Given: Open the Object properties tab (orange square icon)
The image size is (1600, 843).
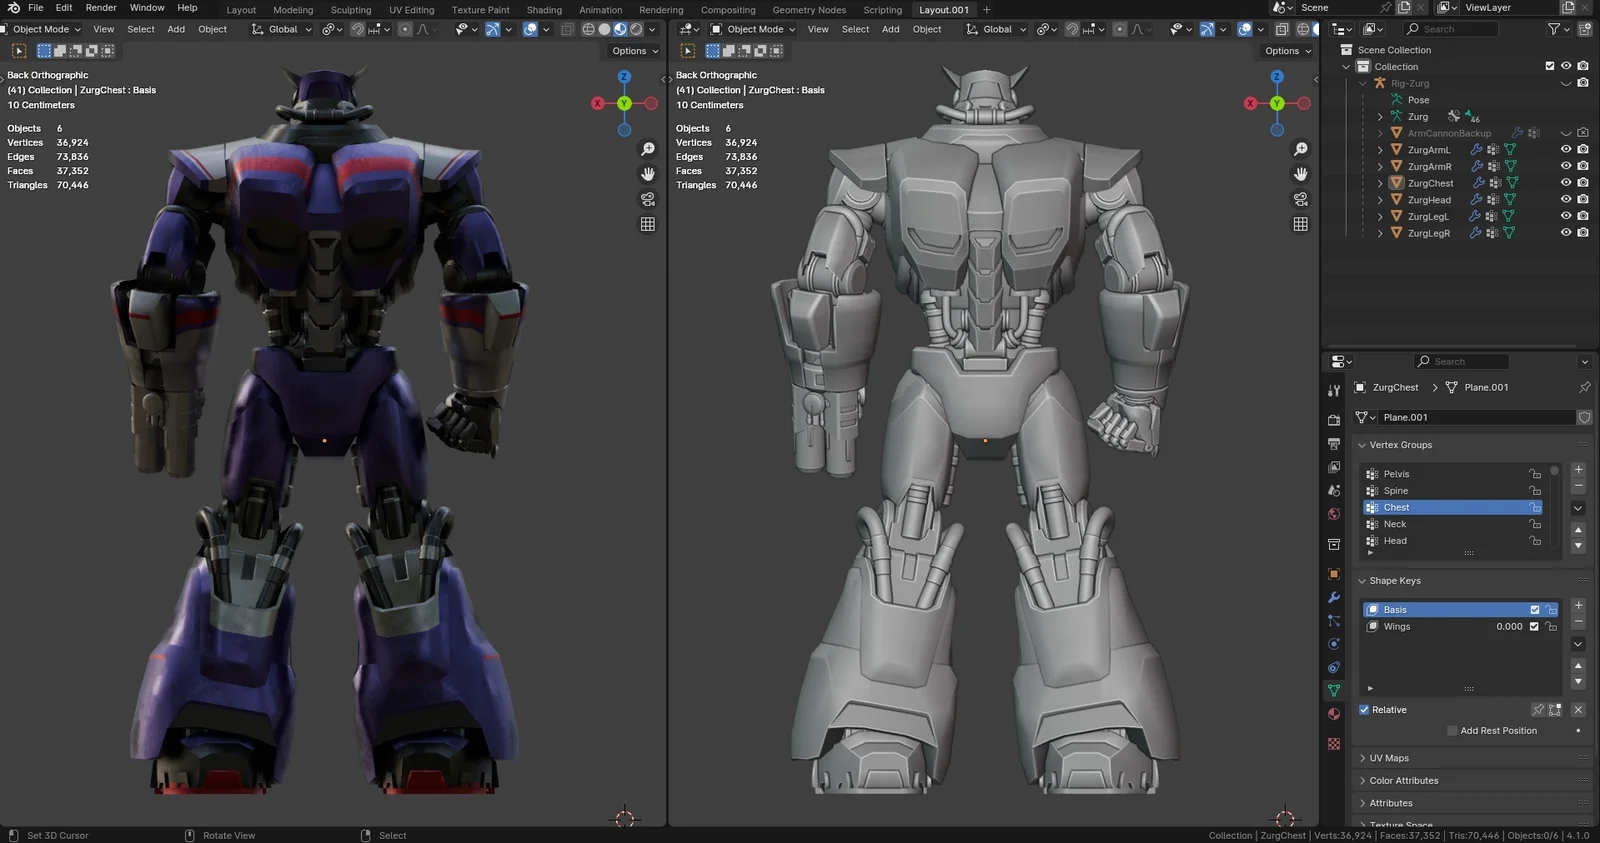Looking at the screenshot, I should (x=1334, y=574).
